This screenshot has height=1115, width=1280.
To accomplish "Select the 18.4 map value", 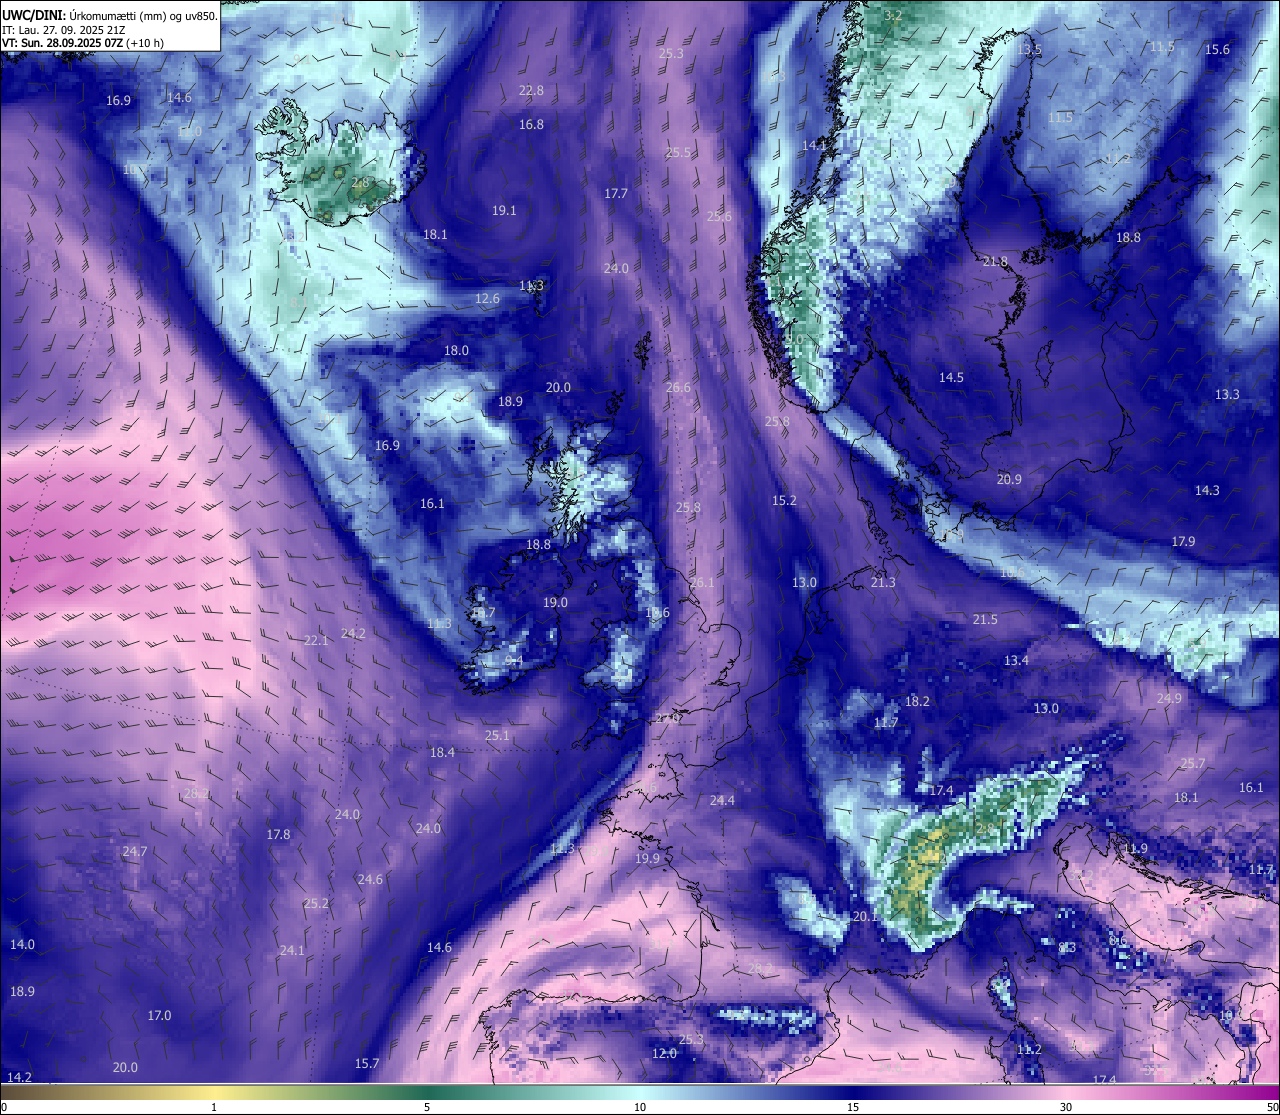I will (x=442, y=752).
